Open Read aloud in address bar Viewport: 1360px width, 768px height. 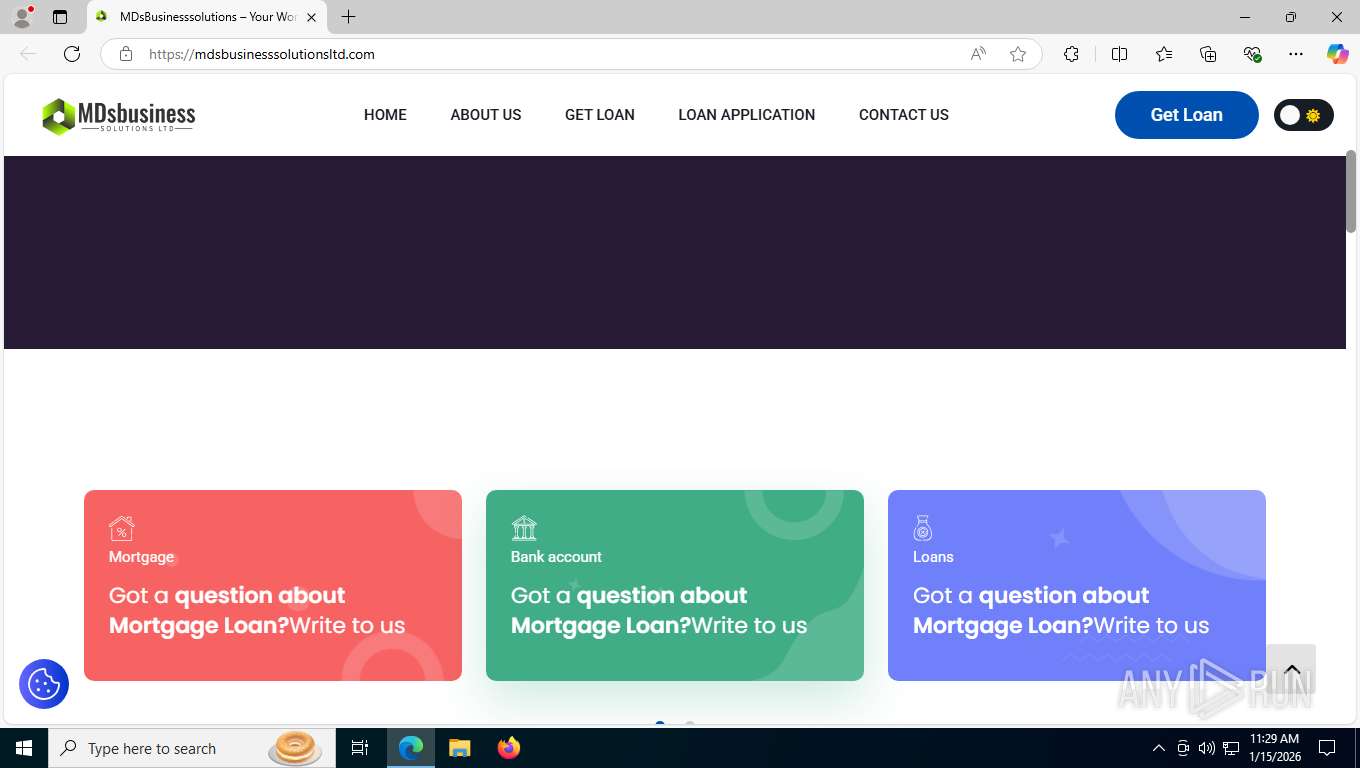coord(978,54)
